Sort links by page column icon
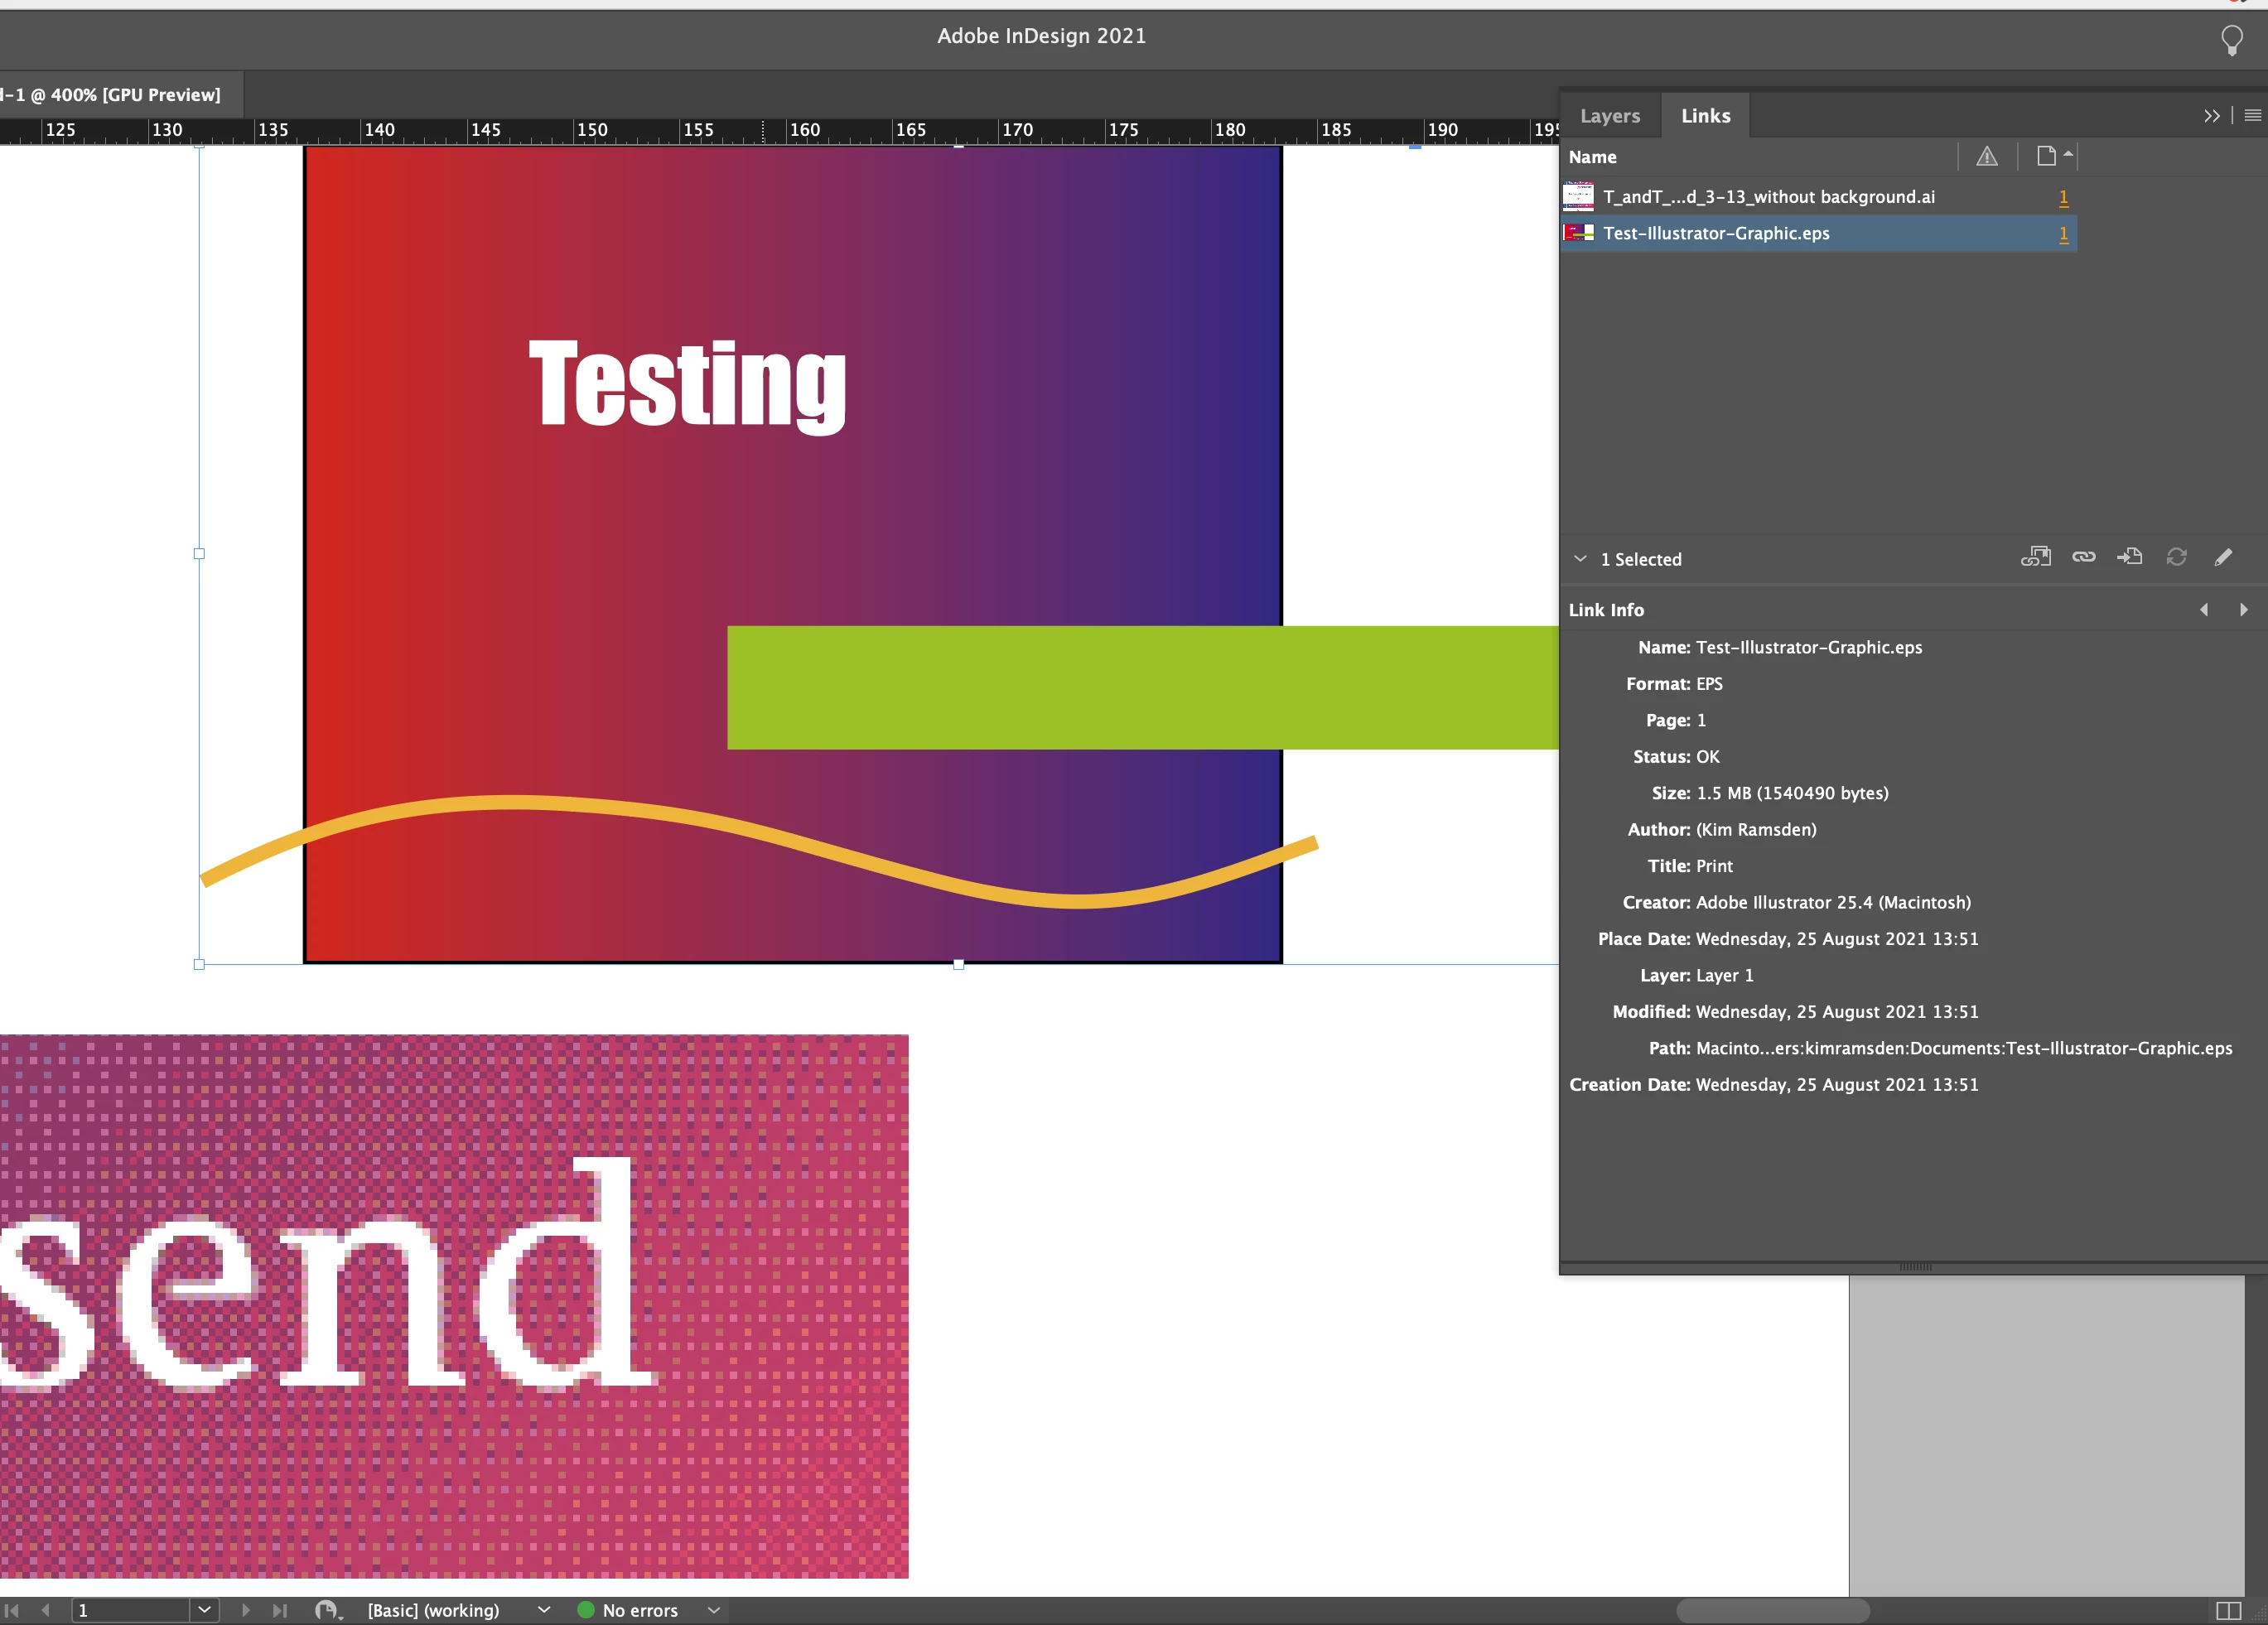This screenshot has height=1625, width=2268. [x=2046, y=156]
